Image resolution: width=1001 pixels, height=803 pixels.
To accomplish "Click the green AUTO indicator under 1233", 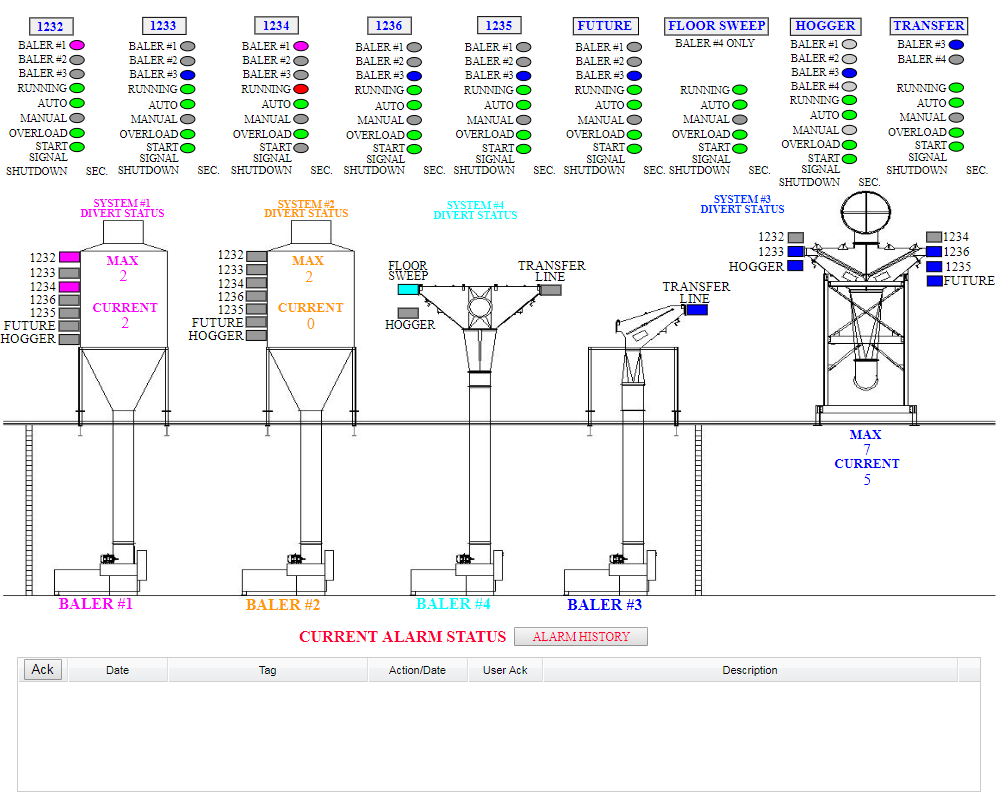I will (x=188, y=104).
